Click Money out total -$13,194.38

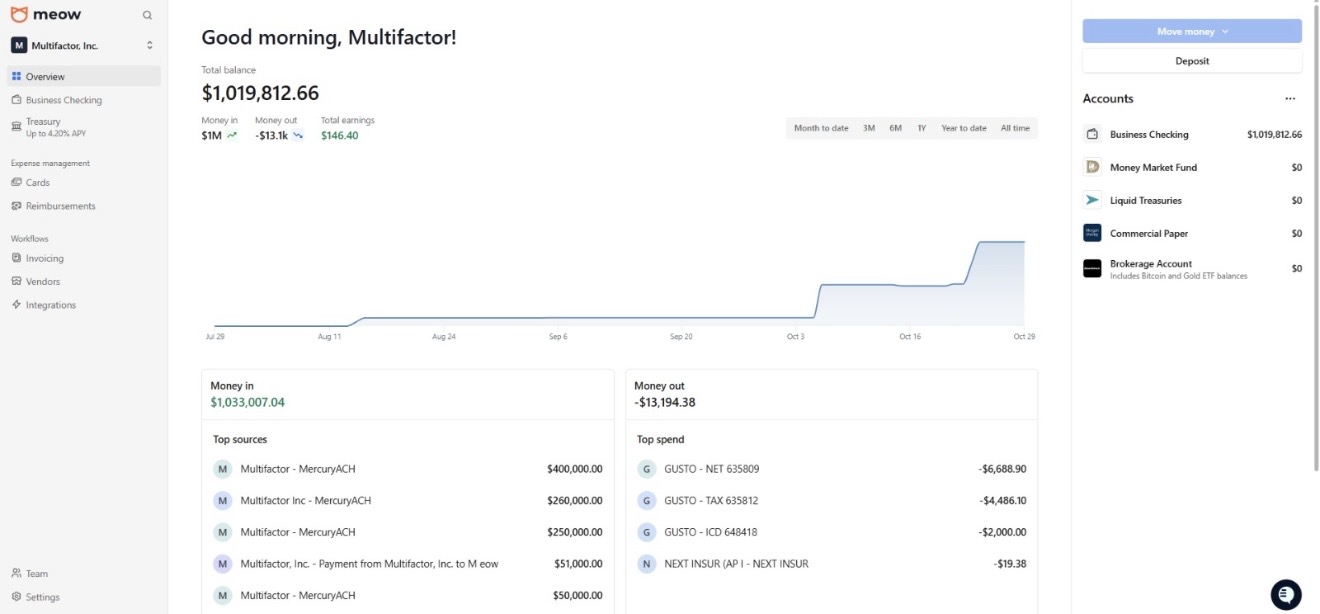[664, 402]
